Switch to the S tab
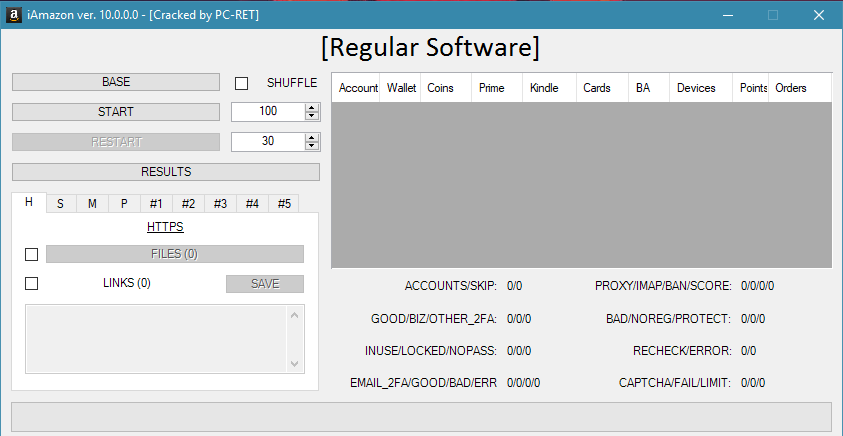Screen dimensions: 843x436 pyautogui.click(x=60, y=204)
